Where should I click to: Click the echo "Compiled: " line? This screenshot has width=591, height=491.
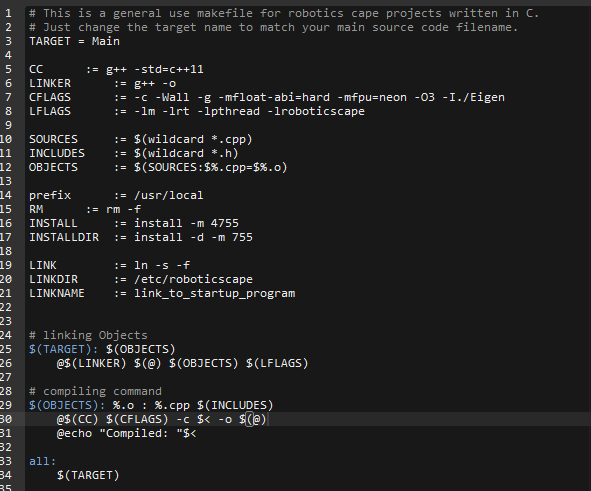[127, 433]
